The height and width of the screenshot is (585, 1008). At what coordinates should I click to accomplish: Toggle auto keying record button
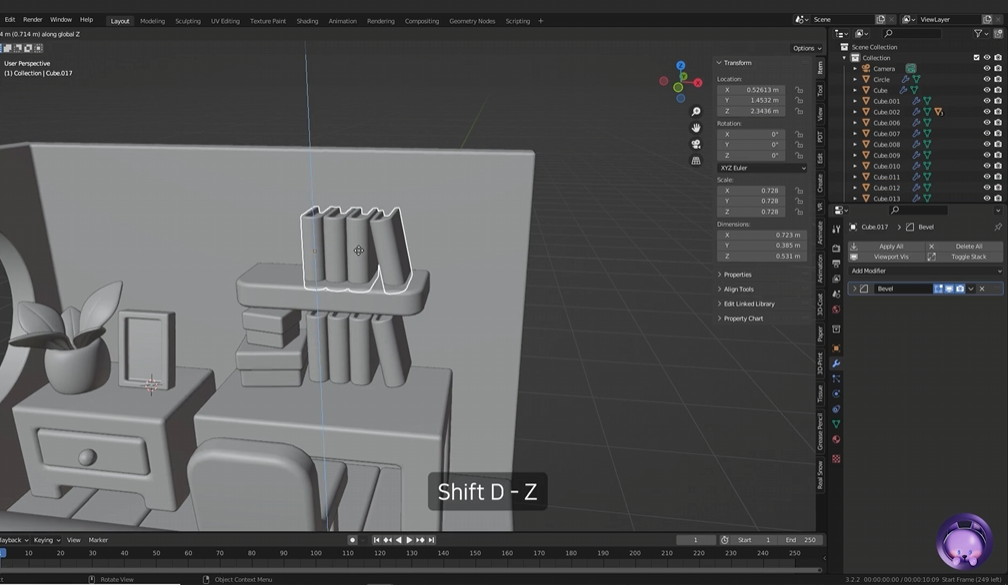point(352,540)
